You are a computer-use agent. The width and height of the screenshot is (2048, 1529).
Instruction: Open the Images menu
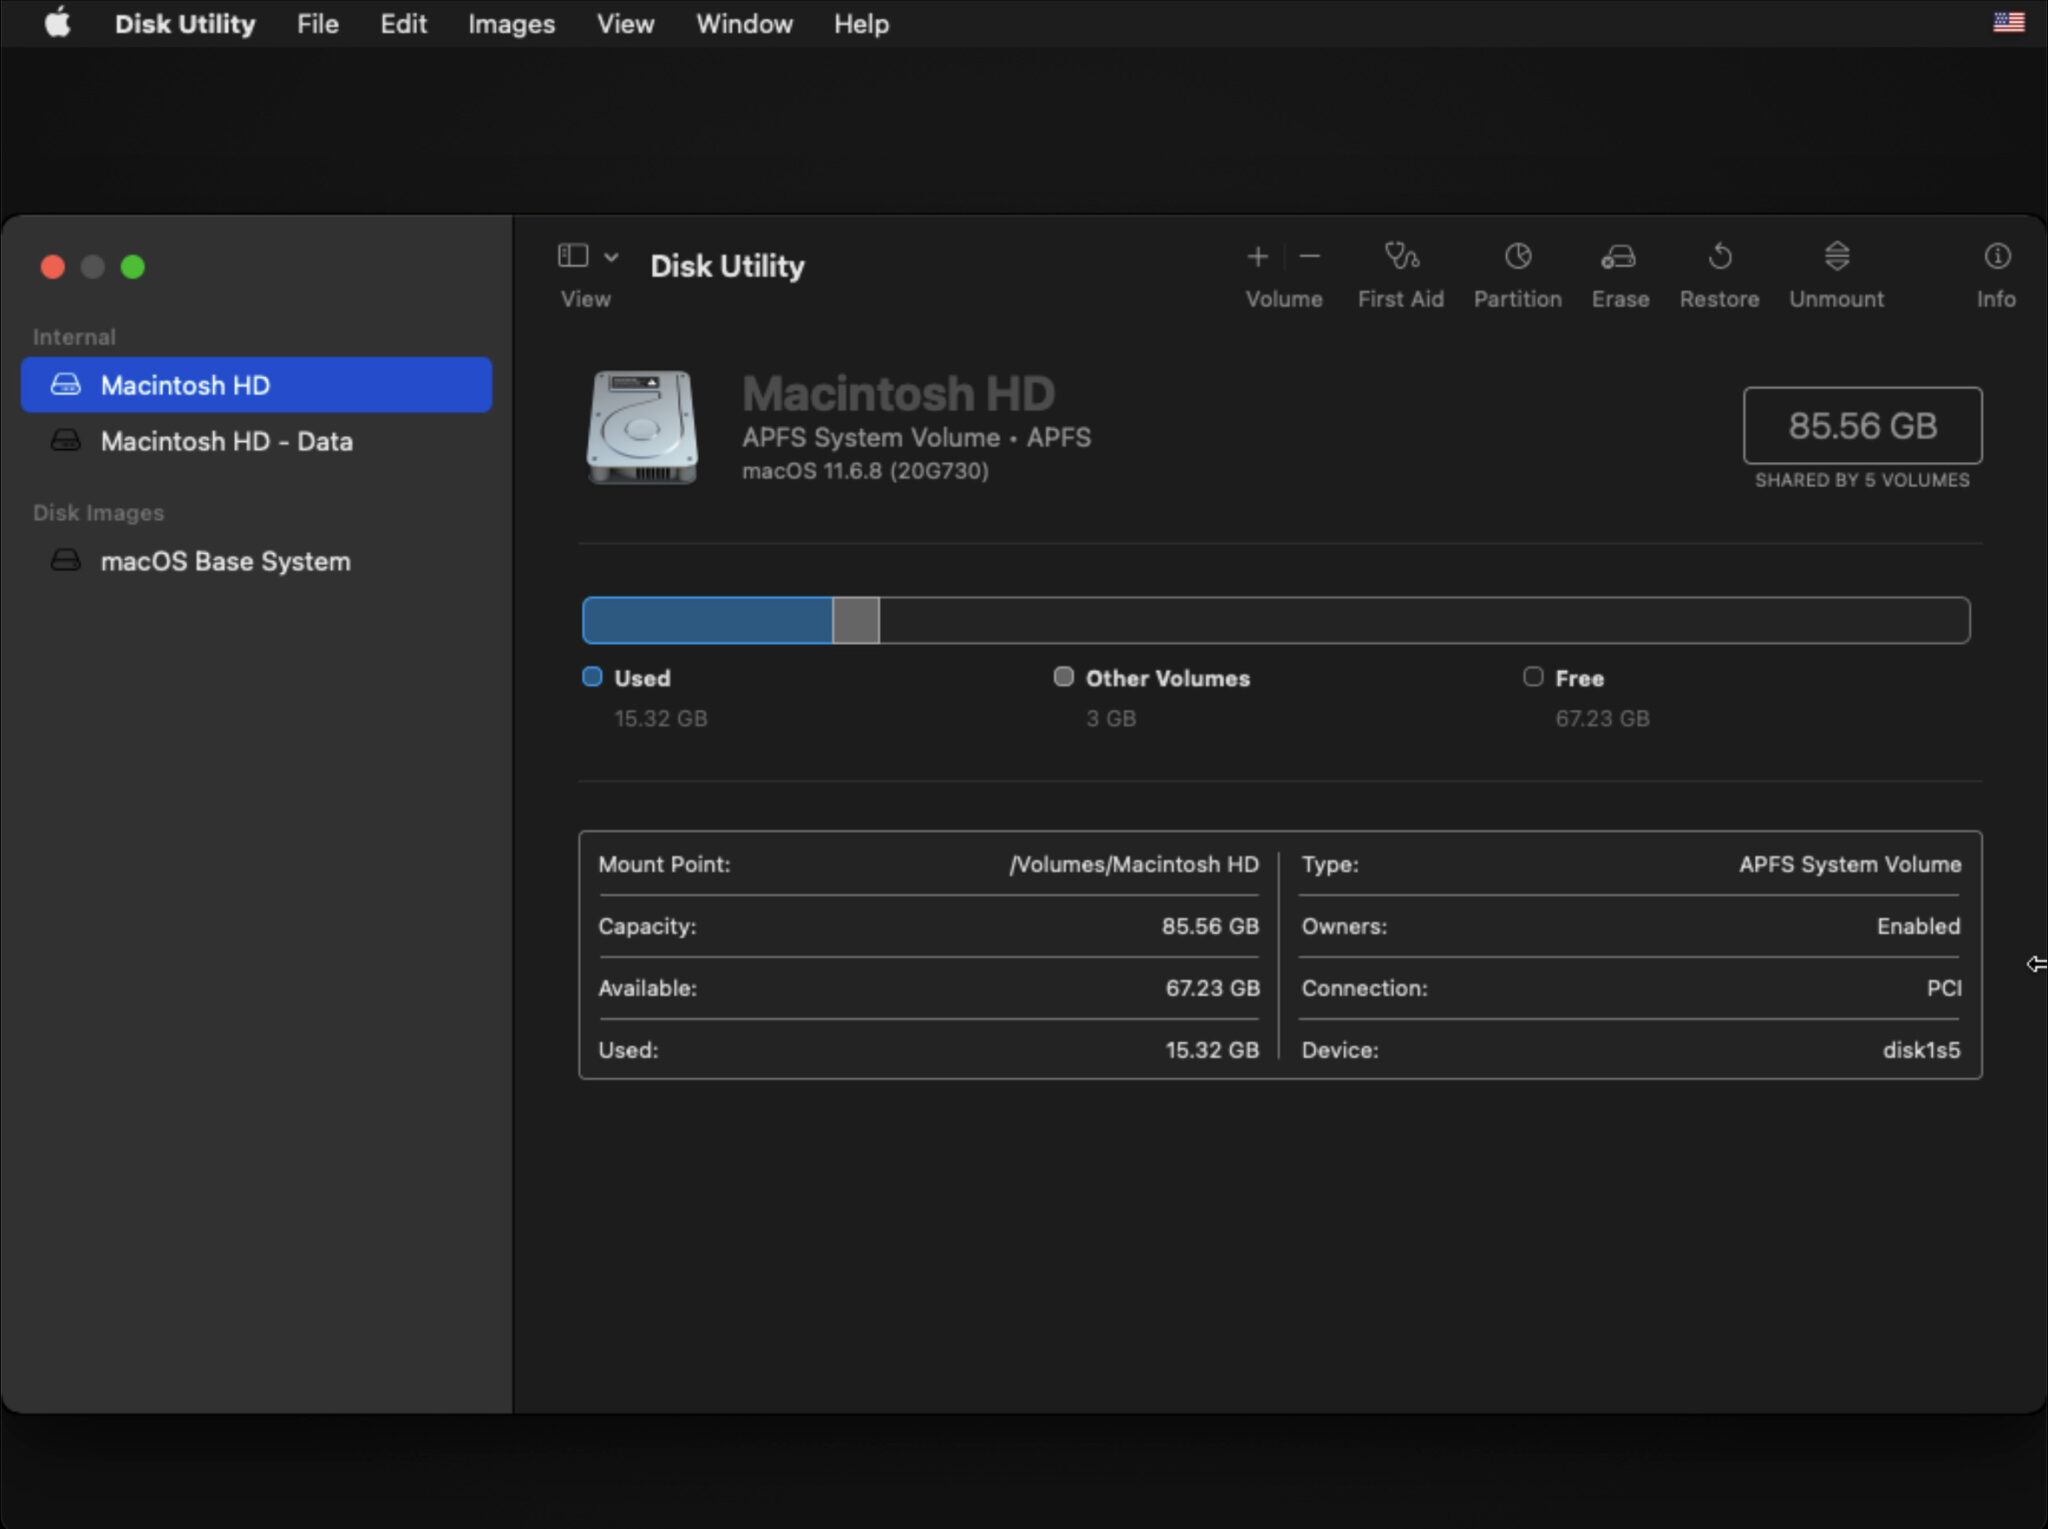point(511,24)
